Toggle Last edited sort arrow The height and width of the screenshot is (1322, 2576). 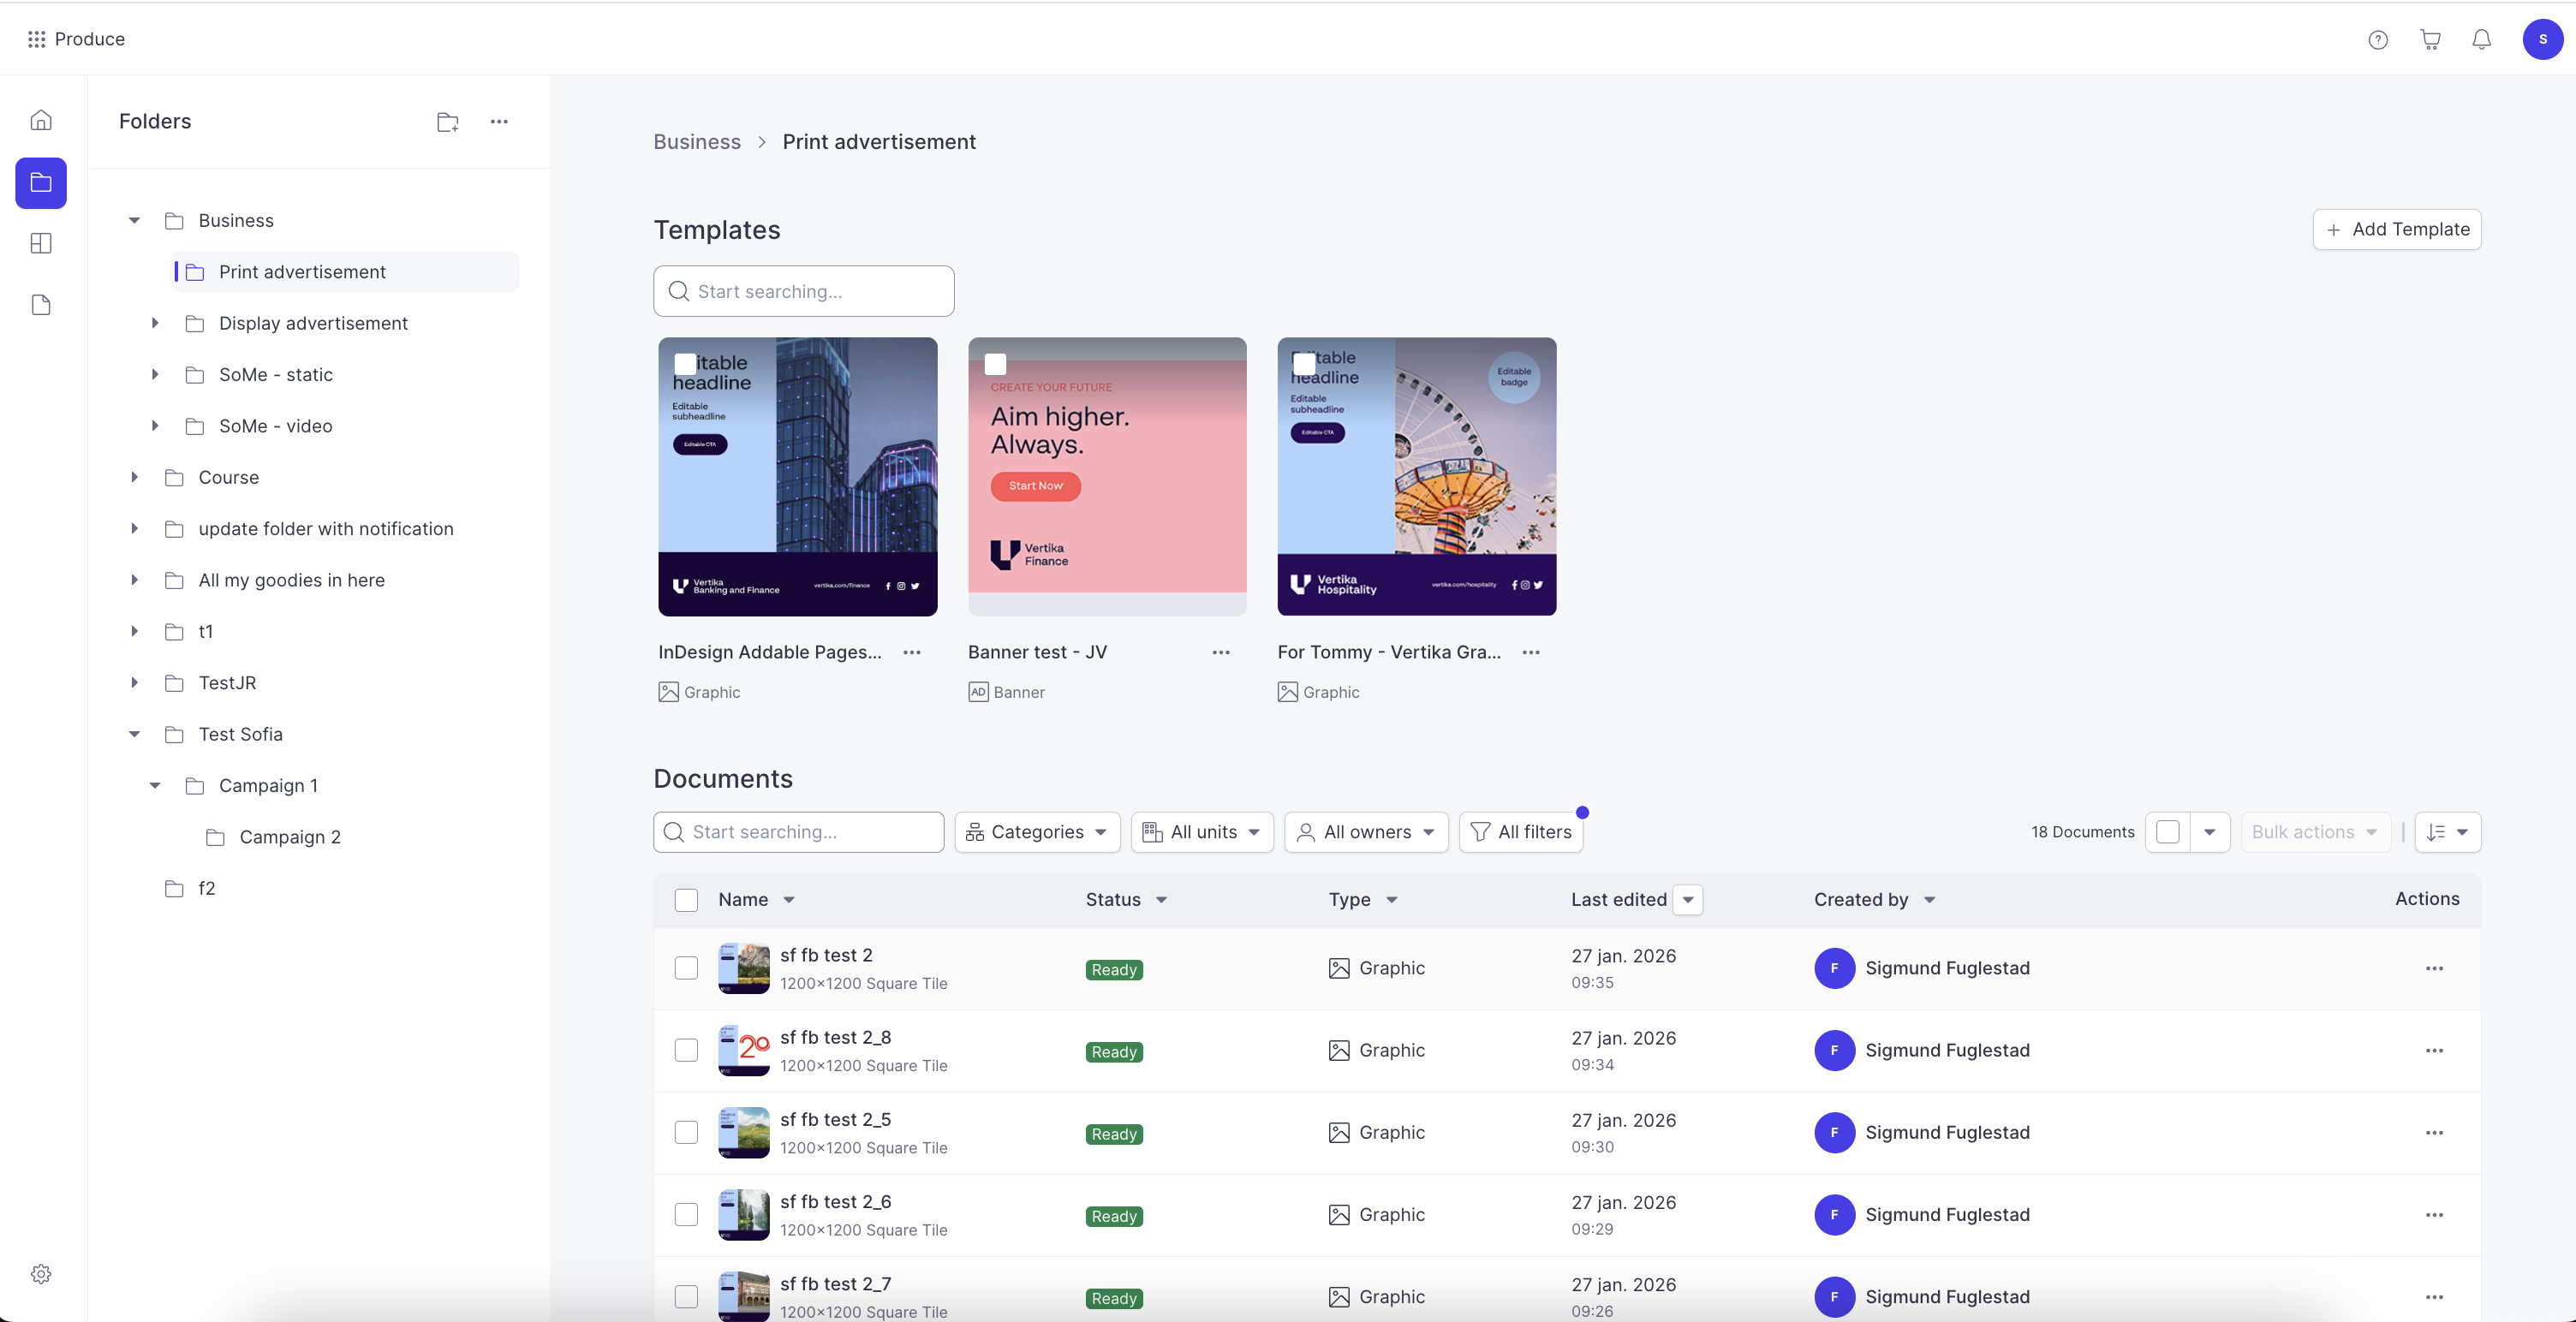coord(1688,900)
